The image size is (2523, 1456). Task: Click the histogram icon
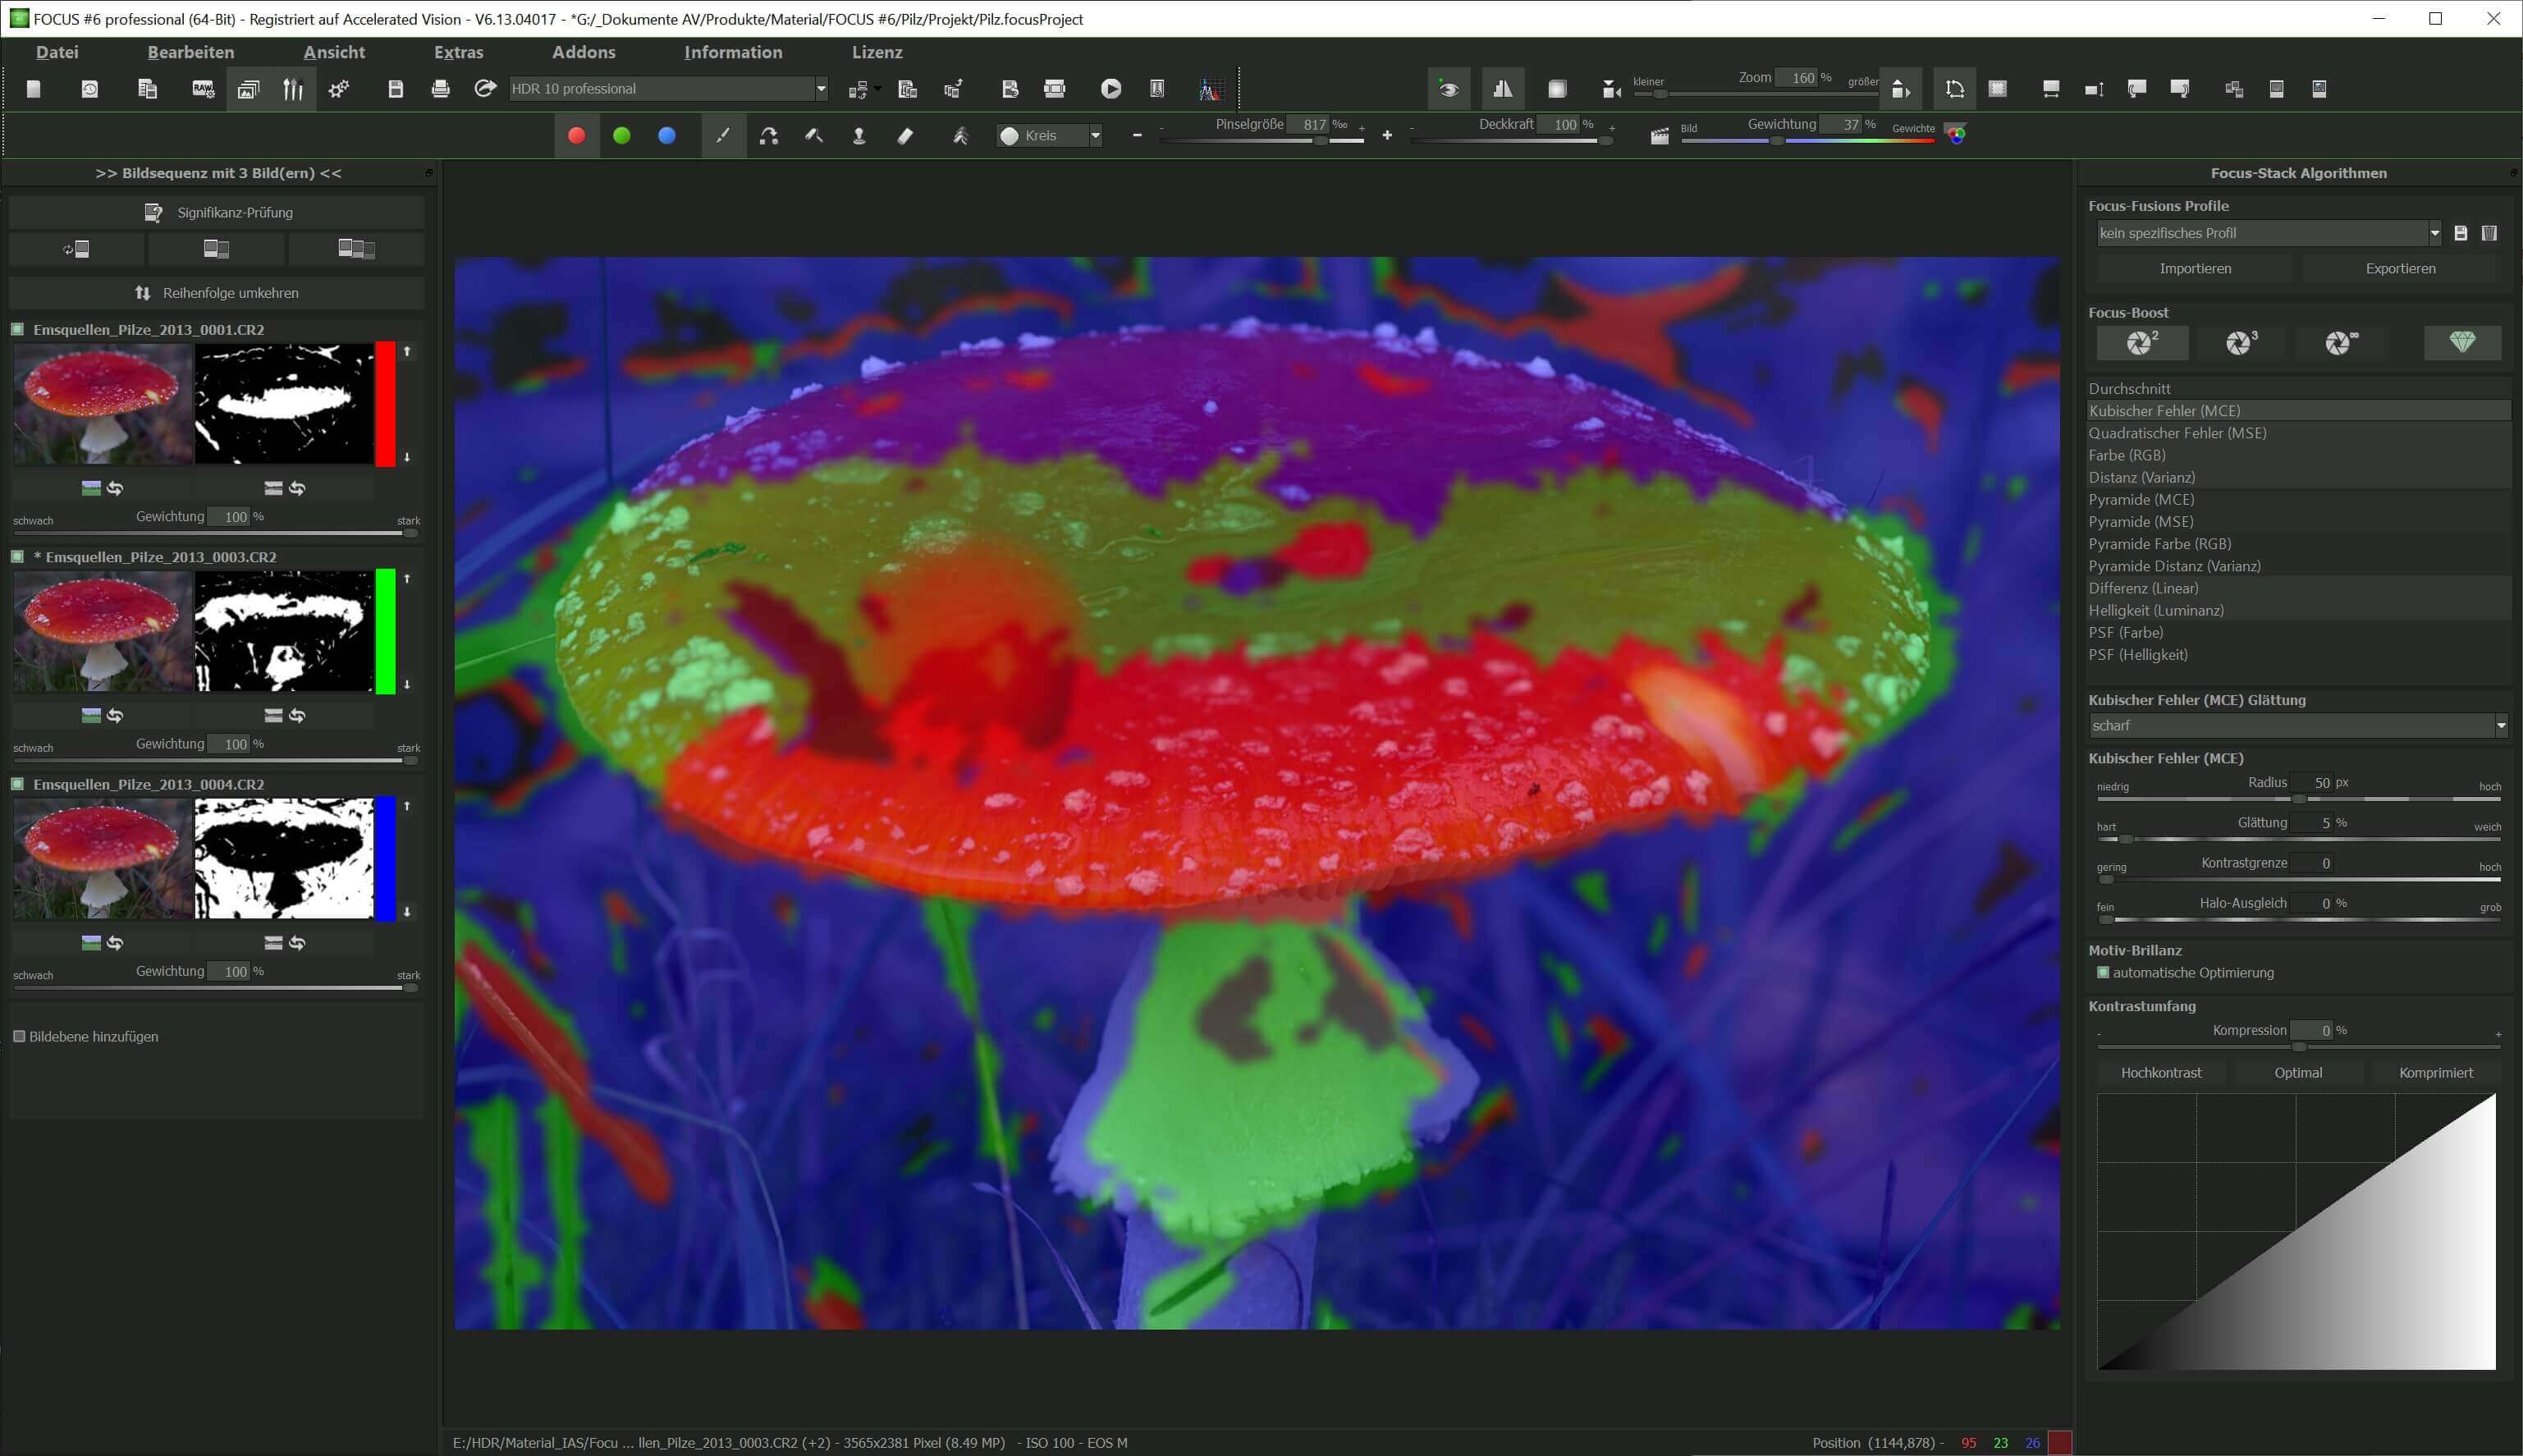pos(1210,89)
